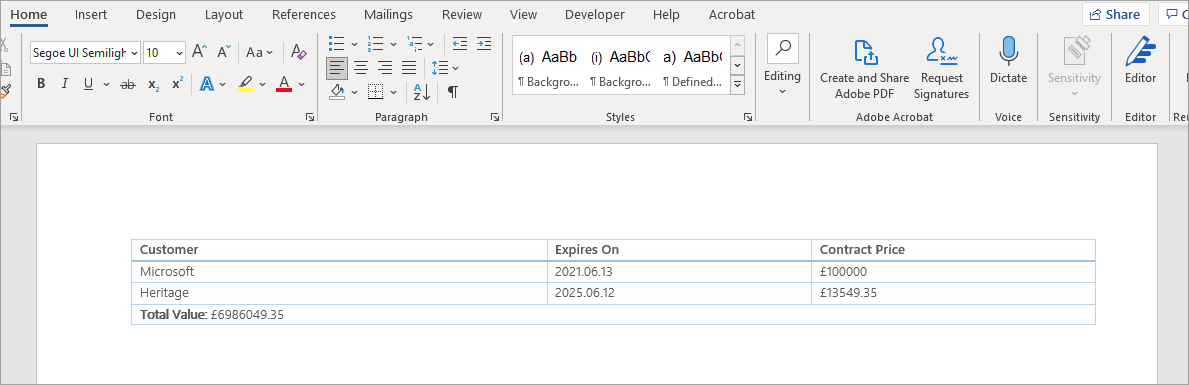Select Align Left paragraph alignment
The width and height of the screenshot is (1189, 385).
(x=337, y=68)
